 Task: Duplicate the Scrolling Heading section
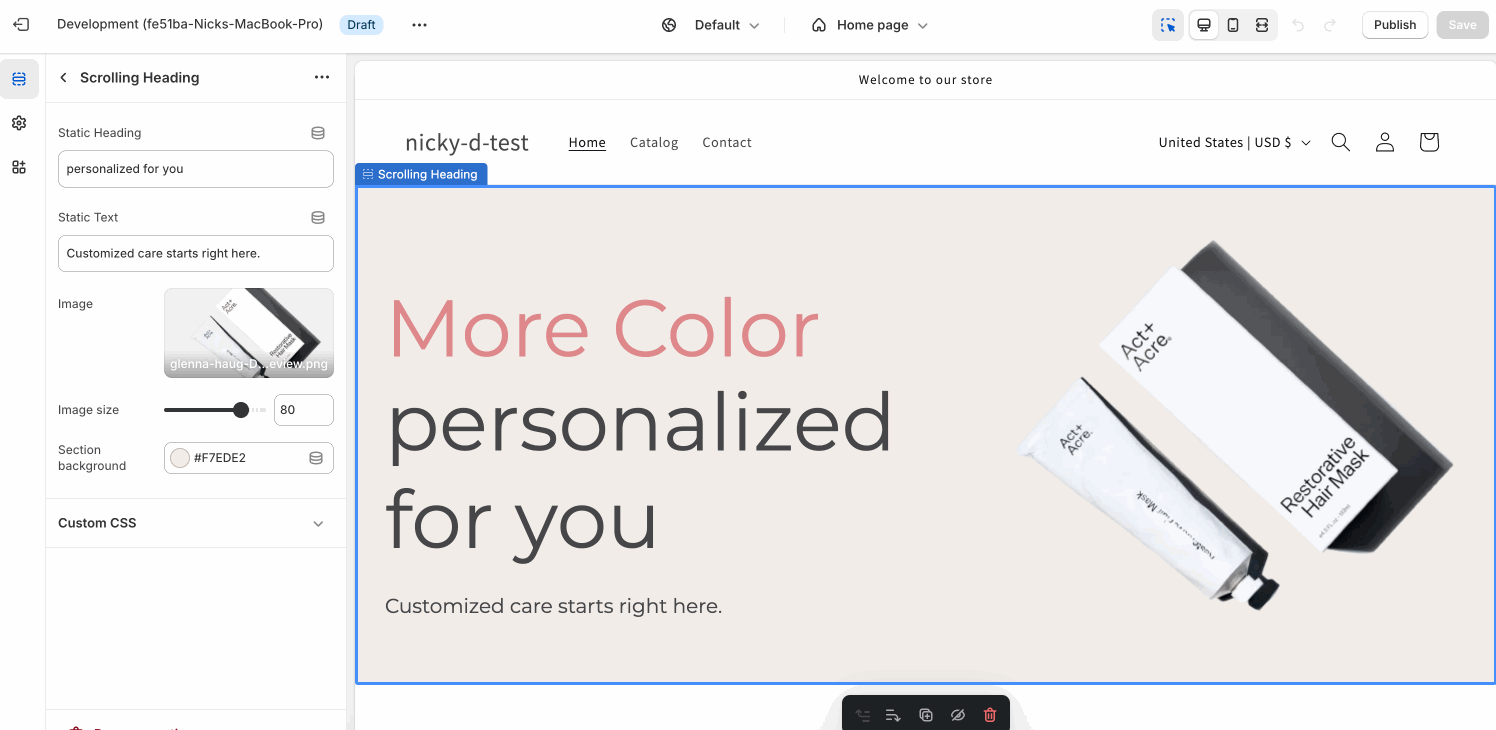tap(926, 715)
